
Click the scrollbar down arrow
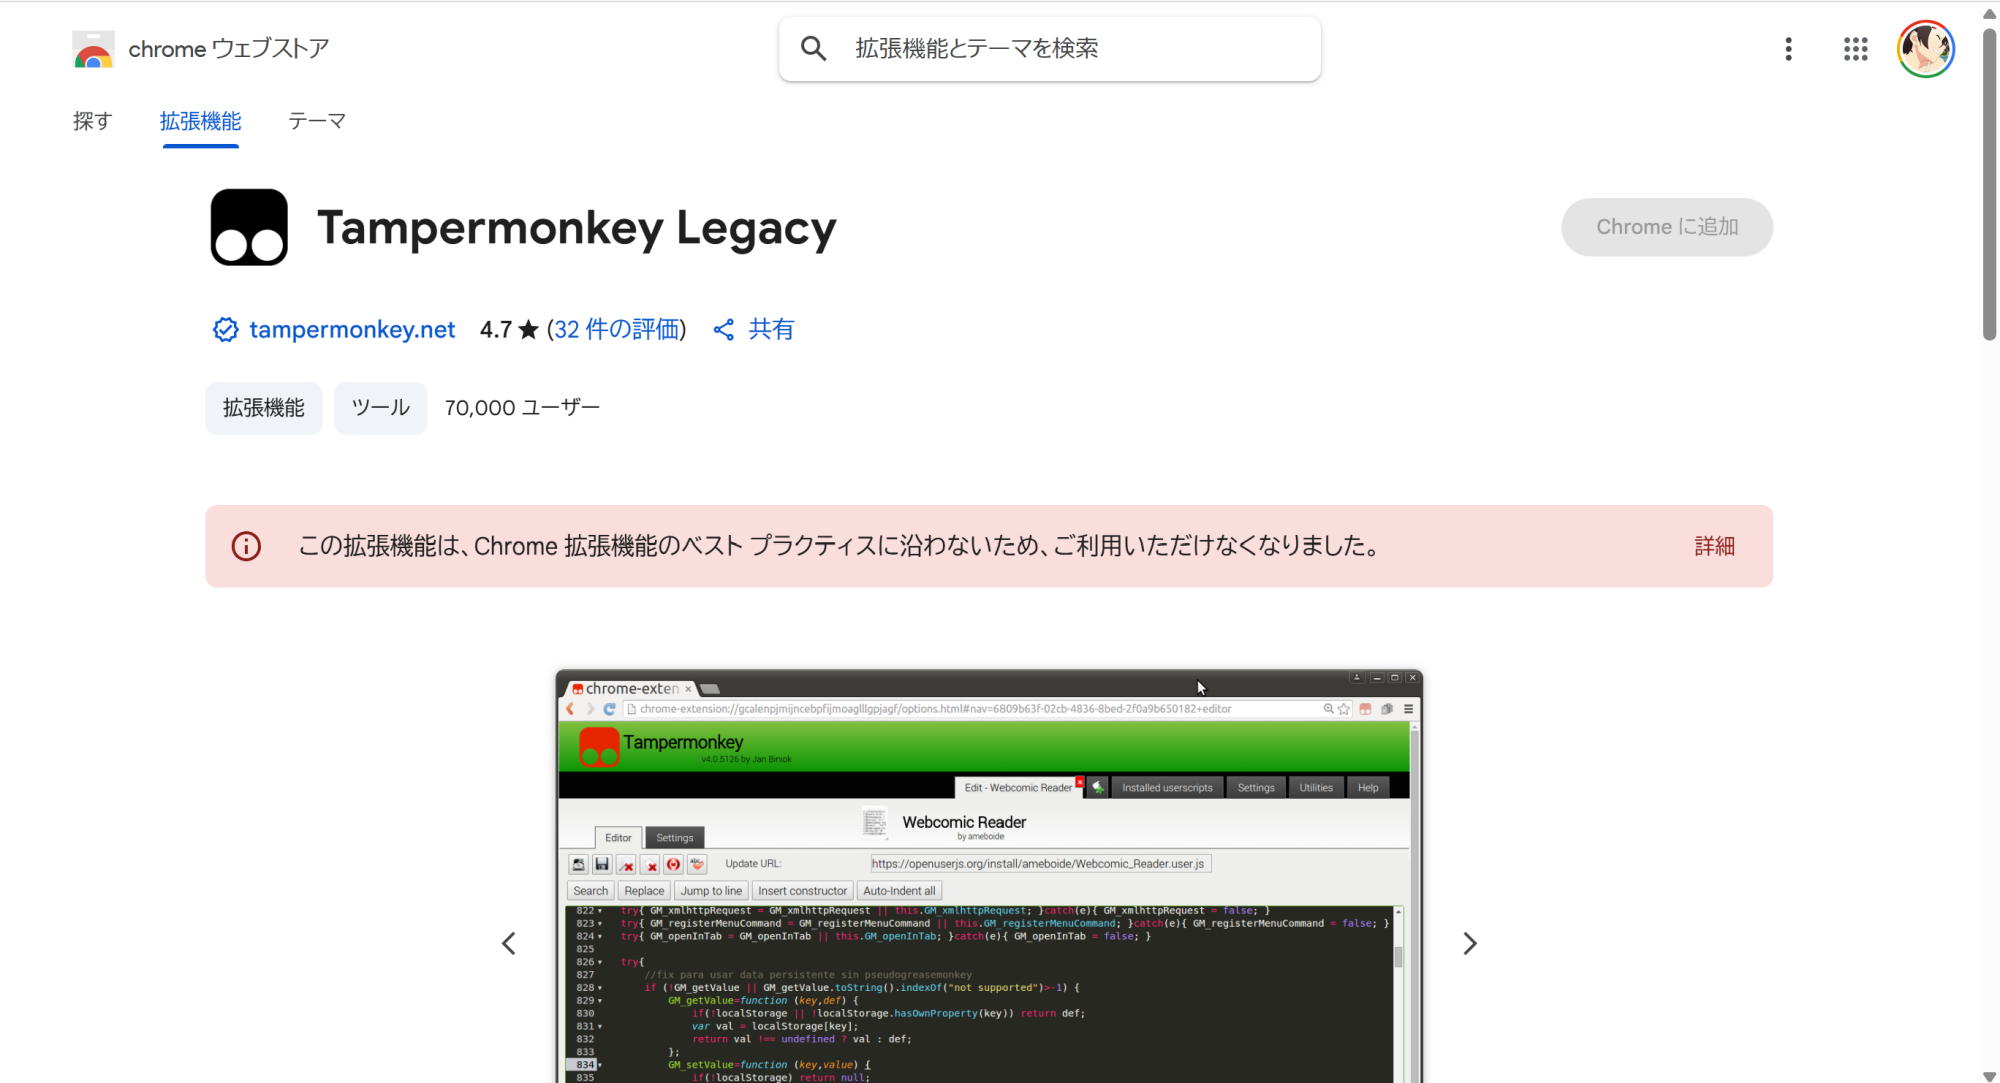[1990, 1076]
